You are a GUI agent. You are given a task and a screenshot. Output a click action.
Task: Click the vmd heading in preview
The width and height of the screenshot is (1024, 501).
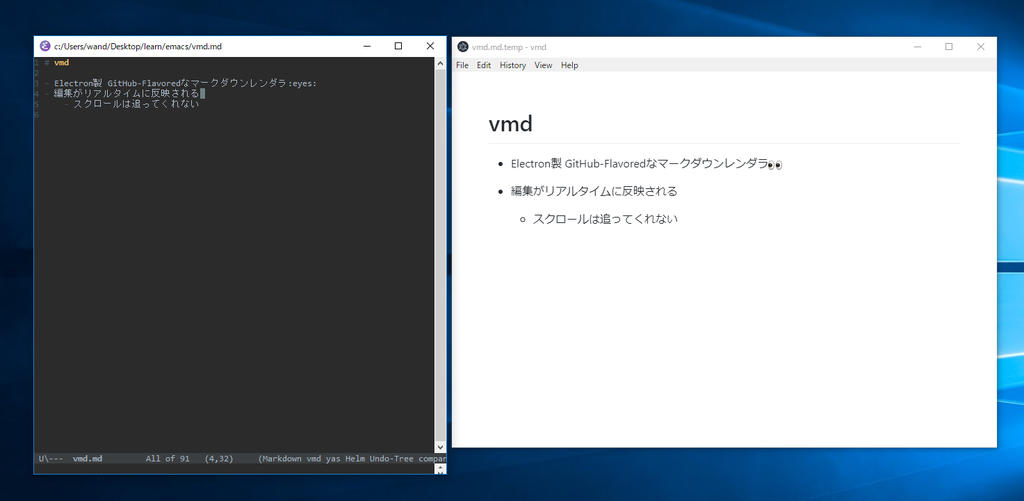[511, 123]
